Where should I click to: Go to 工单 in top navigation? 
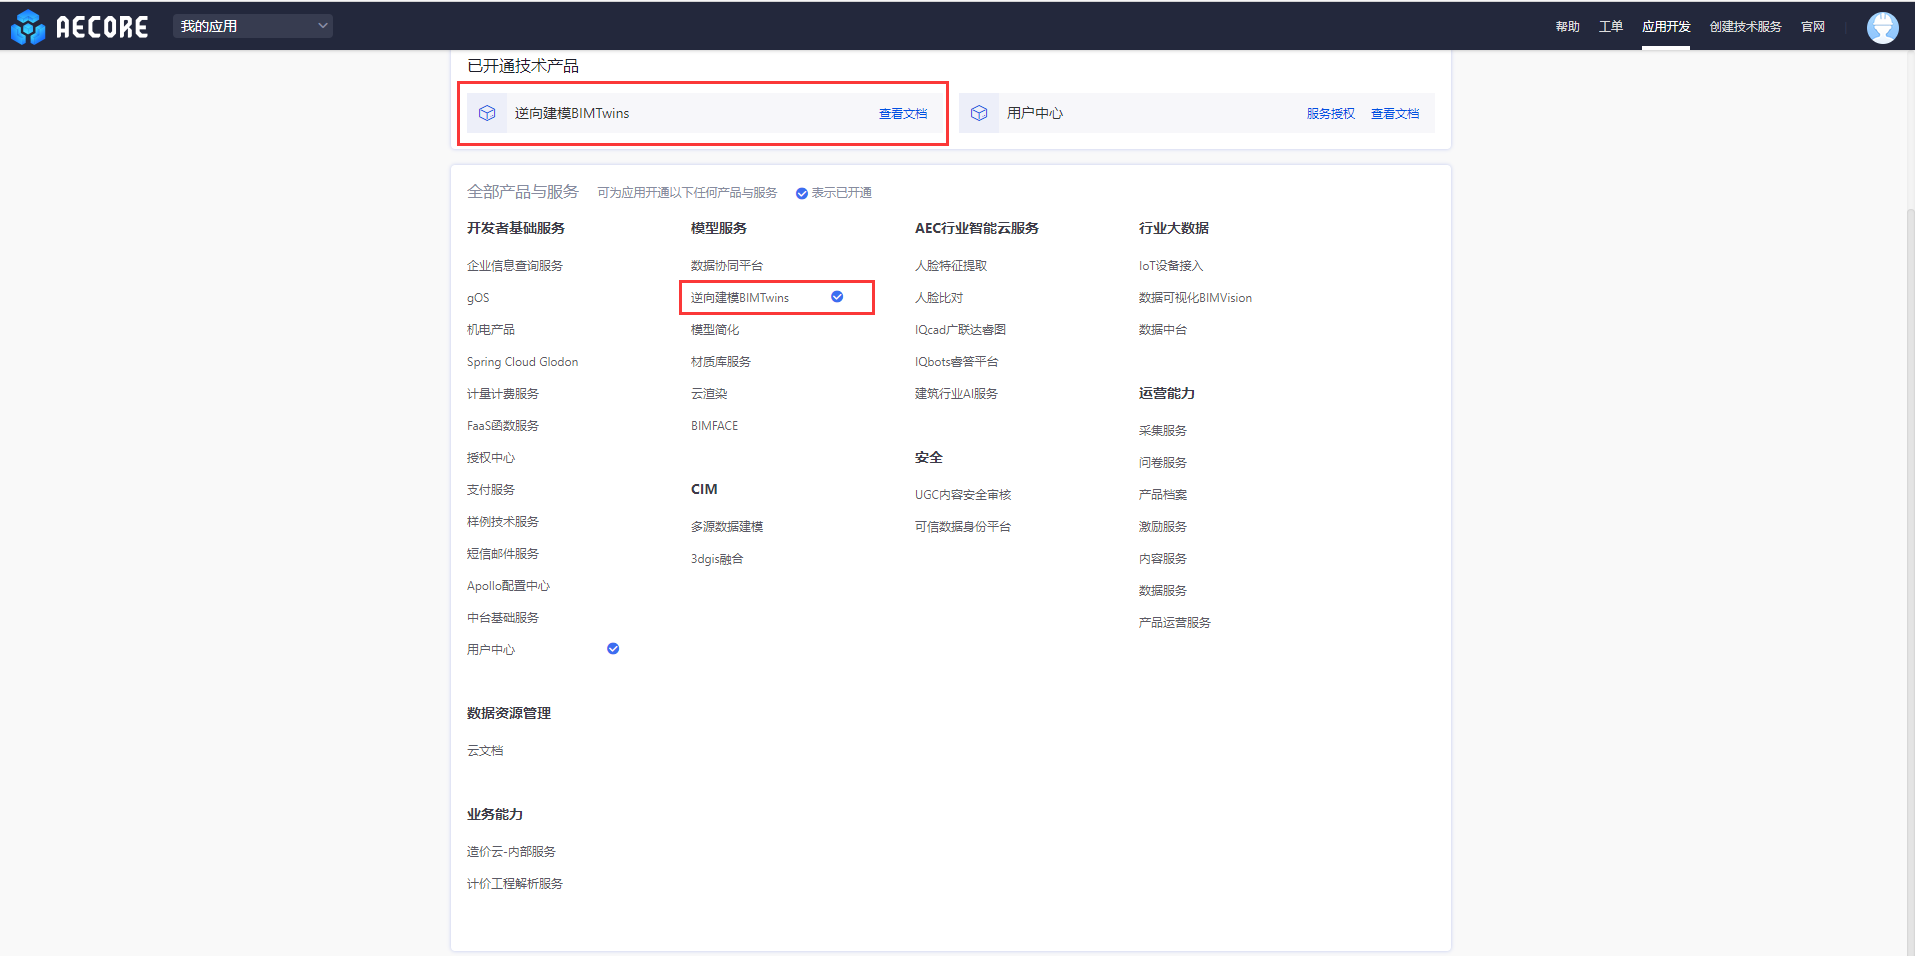click(1610, 27)
